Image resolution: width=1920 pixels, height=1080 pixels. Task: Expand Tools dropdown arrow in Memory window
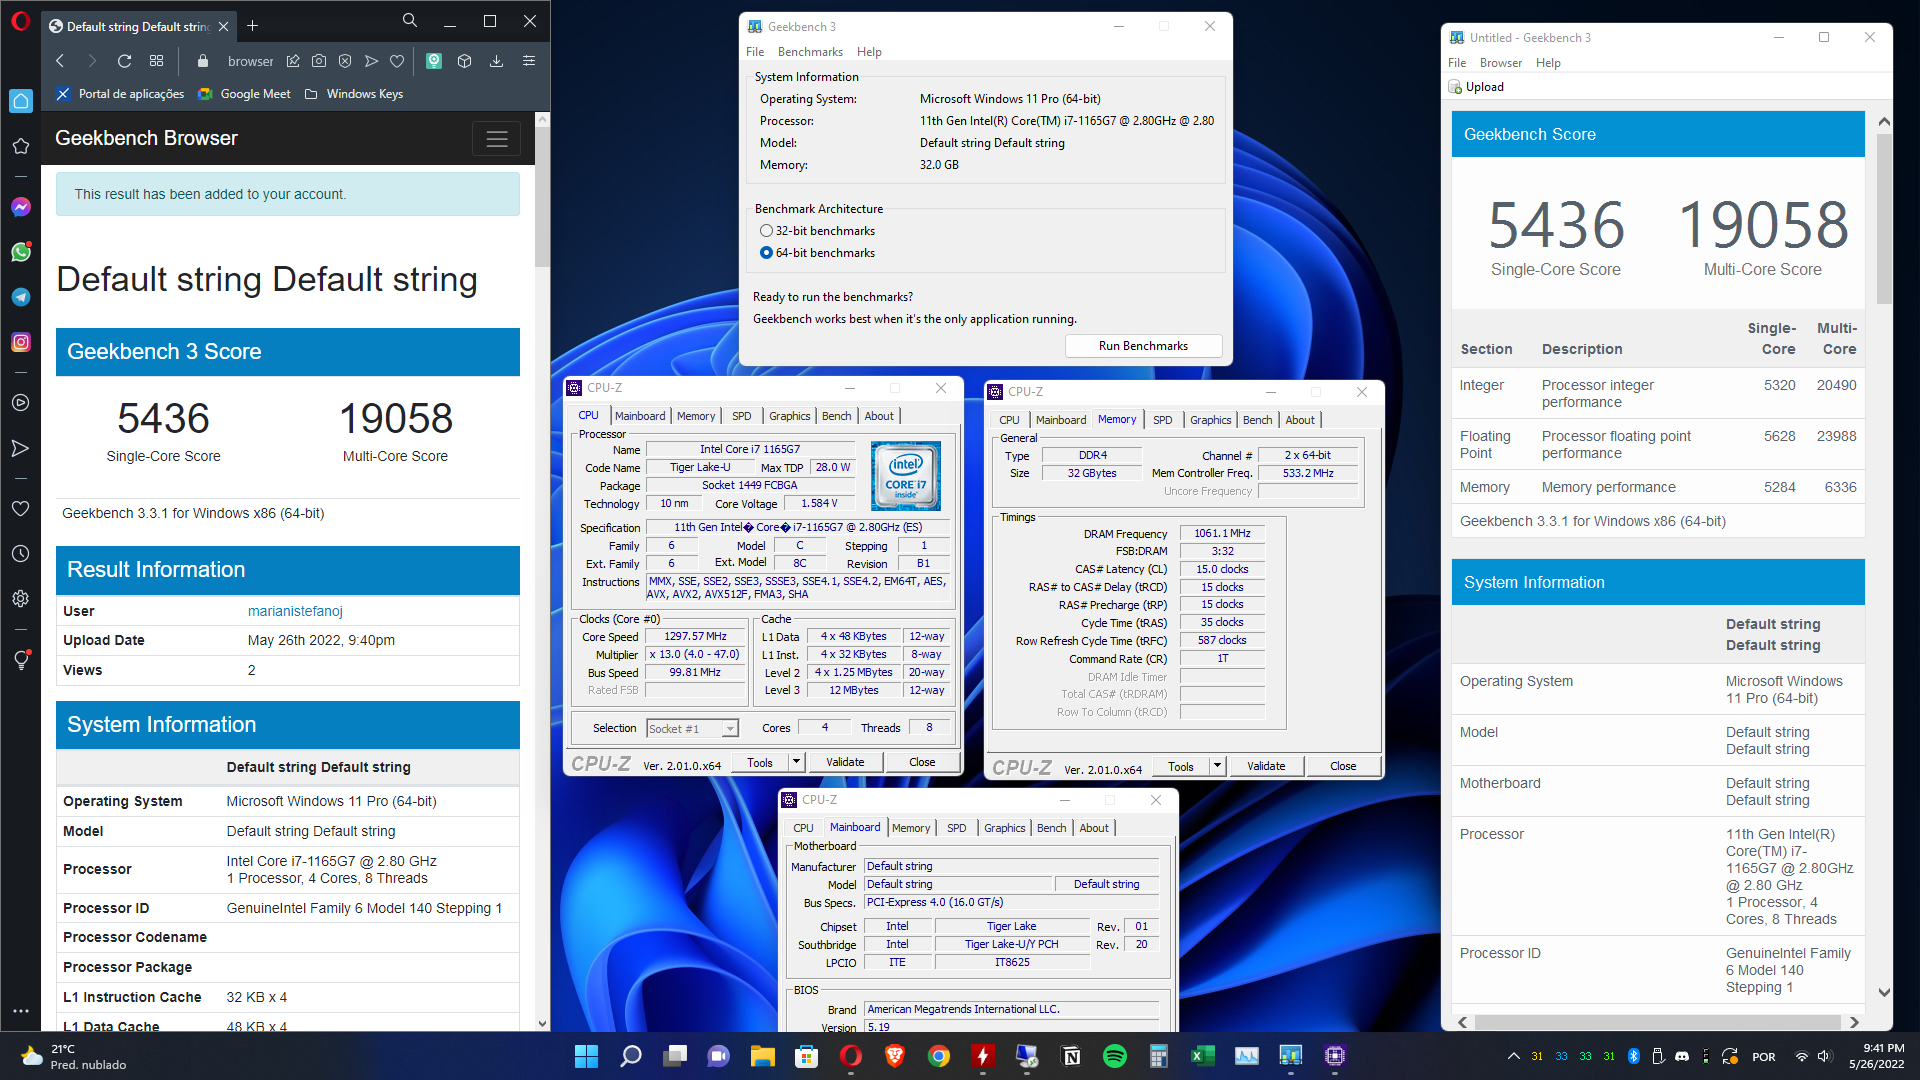click(x=1218, y=766)
